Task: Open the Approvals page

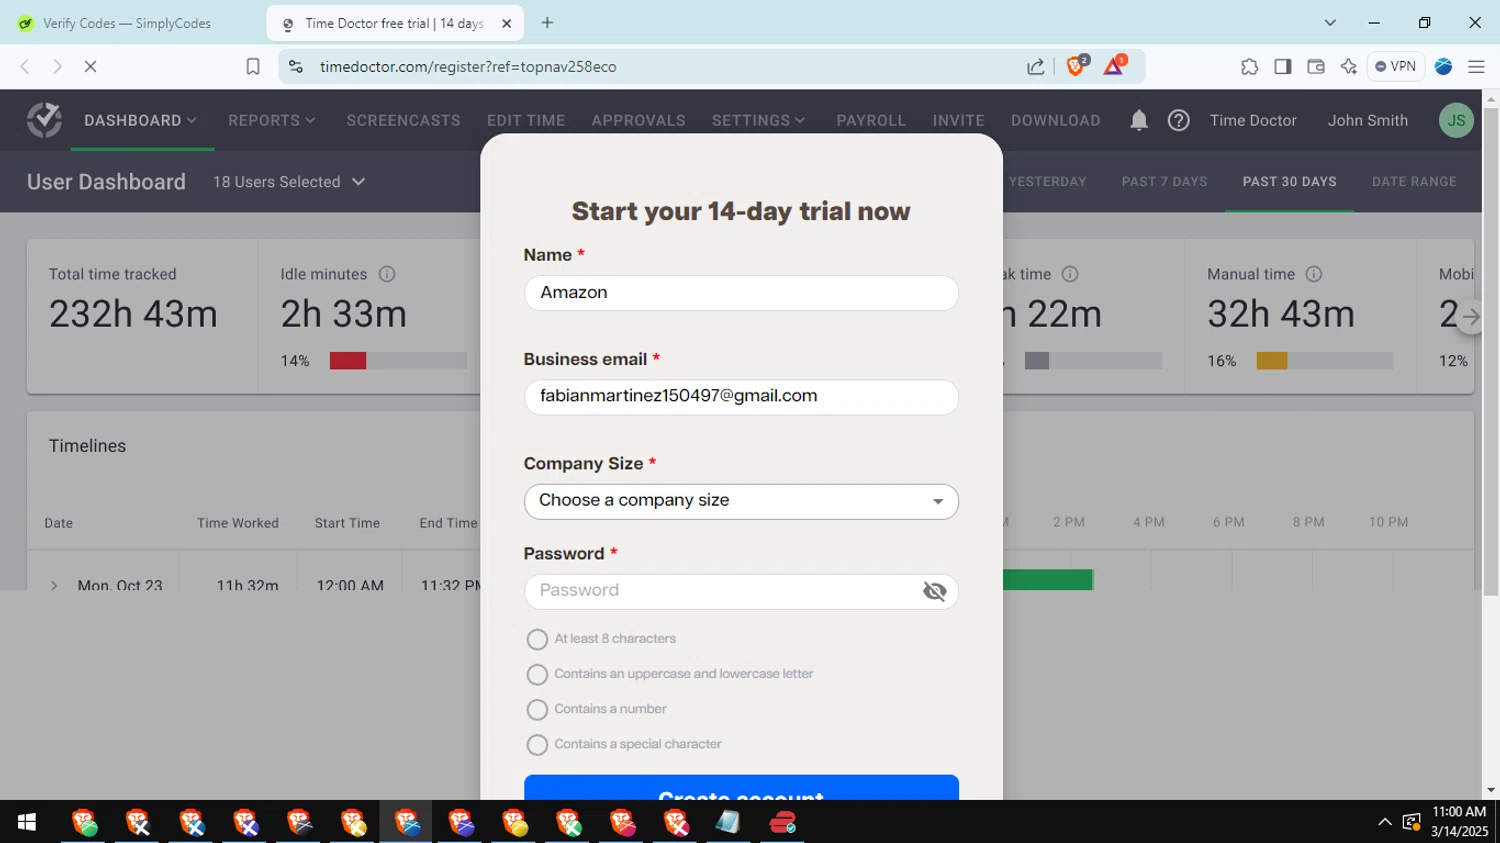Action: (638, 120)
